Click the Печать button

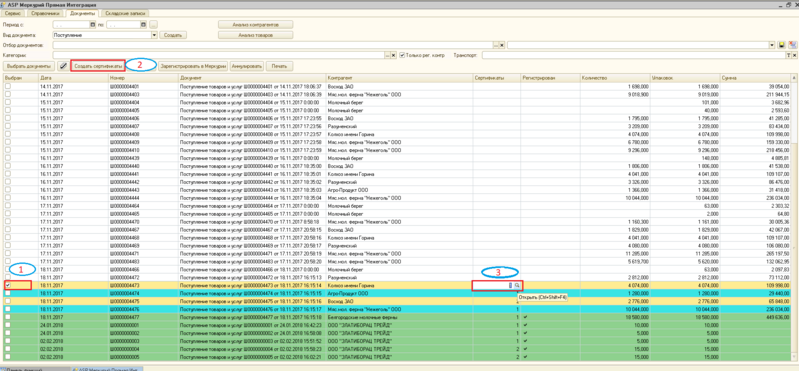[279, 66]
